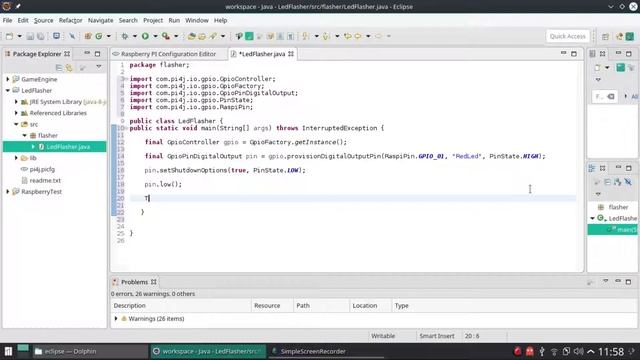Viewport: 640px width, 360px height.
Task: Click the Last Edit Location icon
Action: (x=347, y=36)
